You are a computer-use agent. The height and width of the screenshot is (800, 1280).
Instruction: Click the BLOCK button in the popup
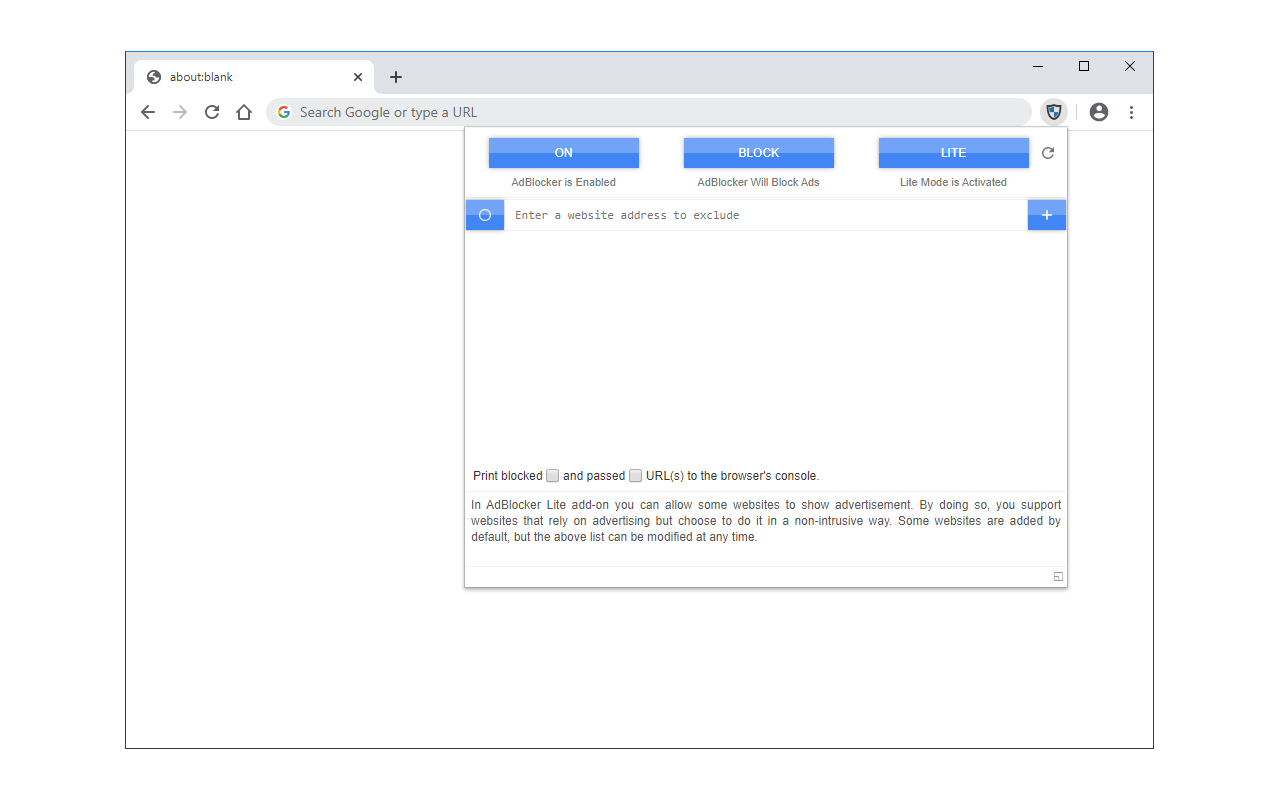(x=758, y=152)
